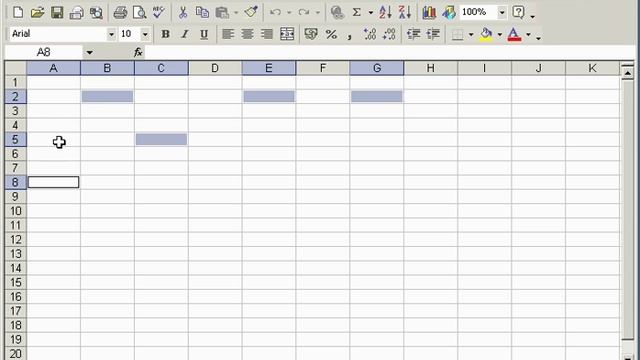Click the Increase Indent icon
The width and height of the screenshot is (640, 360).
point(433,34)
